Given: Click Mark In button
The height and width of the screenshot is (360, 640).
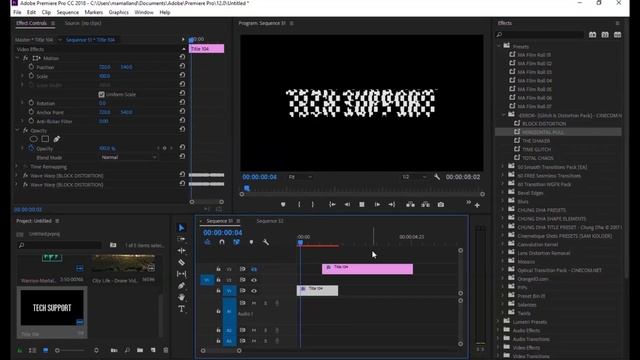Looking at the screenshot, I should coord(299,204).
